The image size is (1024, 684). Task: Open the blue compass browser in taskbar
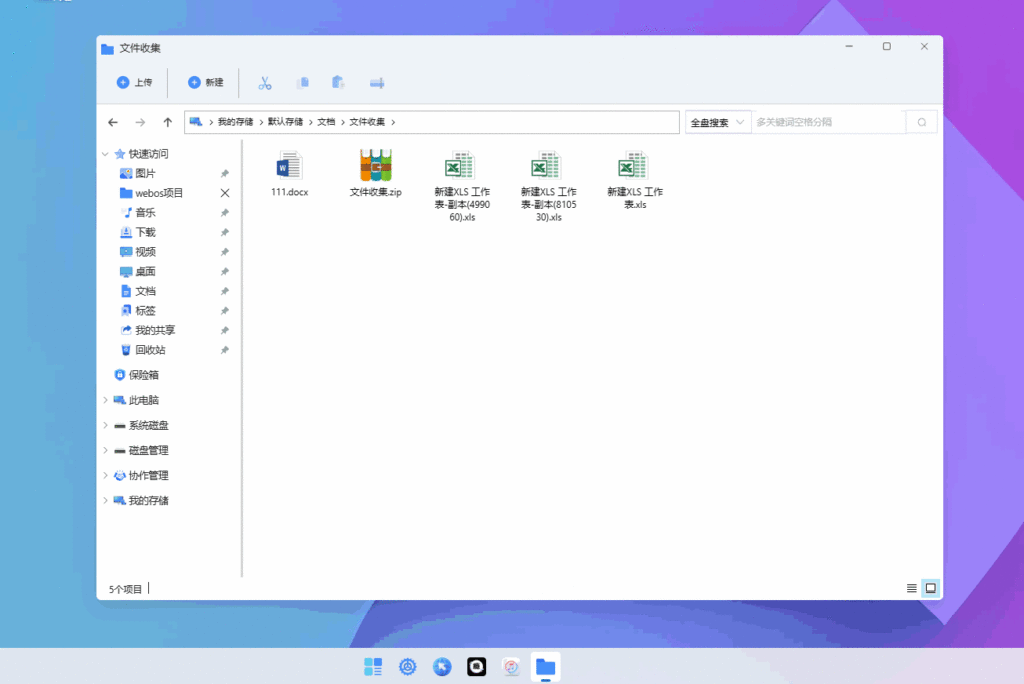pos(442,667)
